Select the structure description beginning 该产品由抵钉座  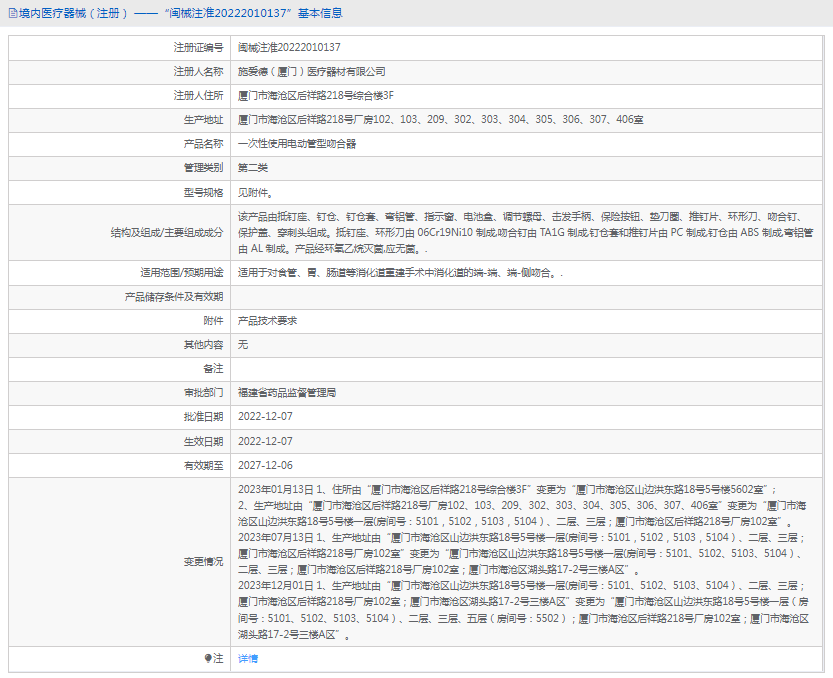click(x=525, y=233)
